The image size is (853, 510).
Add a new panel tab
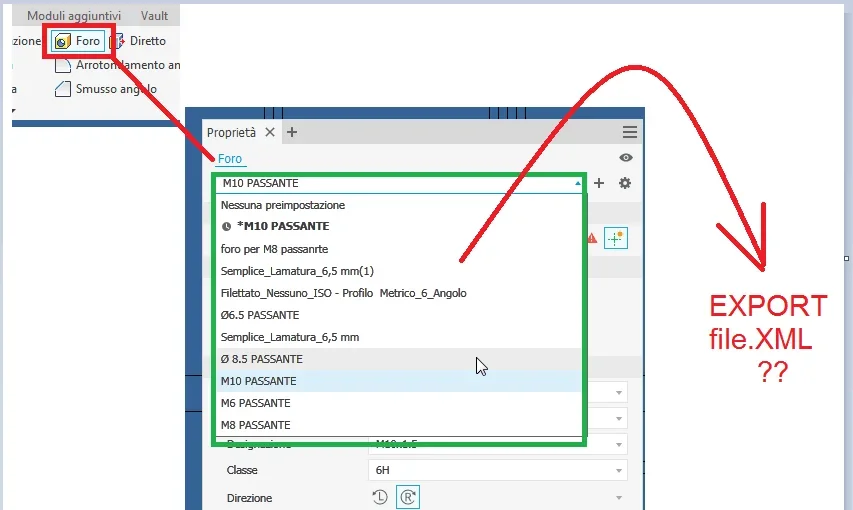pyautogui.click(x=292, y=132)
